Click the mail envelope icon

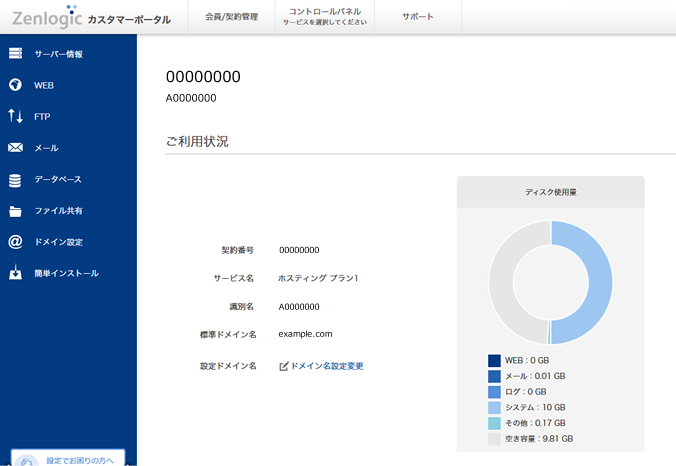tap(15, 148)
